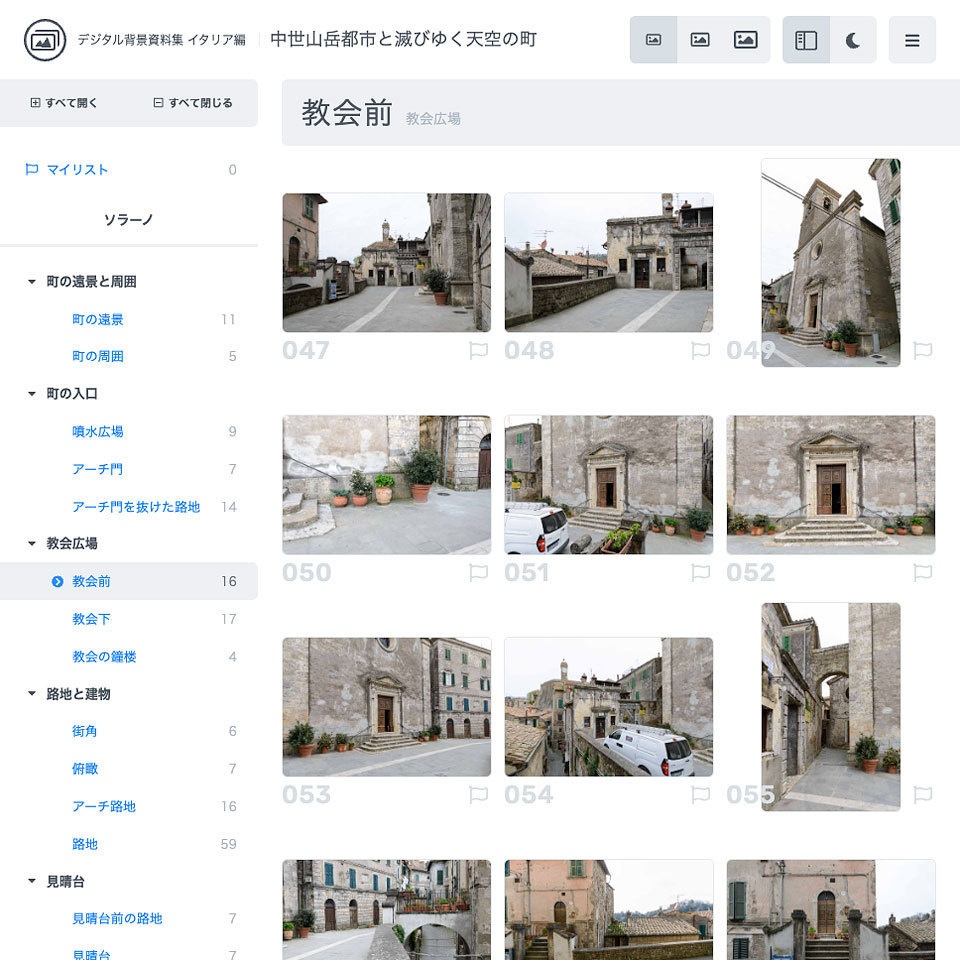Open thumbnail 047 of the street view
The image size is (960, 960).
pyautogui.click(x=386, y=263)
